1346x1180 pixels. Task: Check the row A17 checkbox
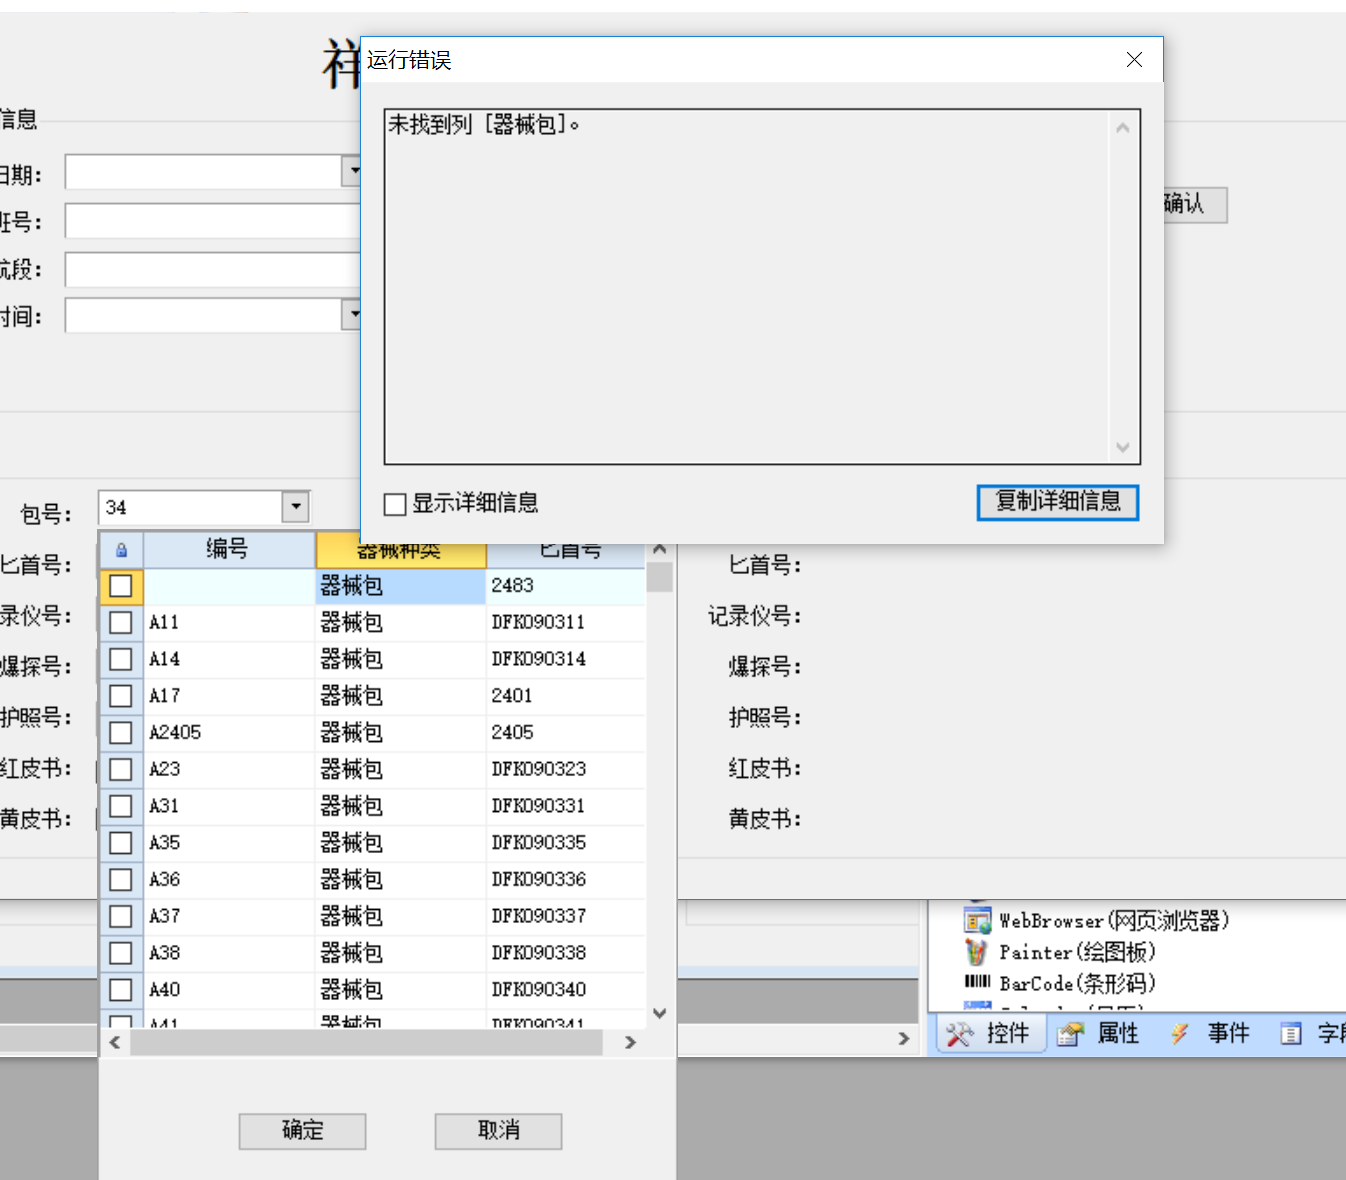[121, 696]
